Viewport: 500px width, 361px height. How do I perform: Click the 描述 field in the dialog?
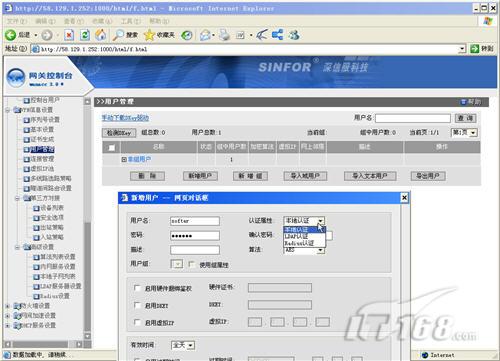pos(195,250)
